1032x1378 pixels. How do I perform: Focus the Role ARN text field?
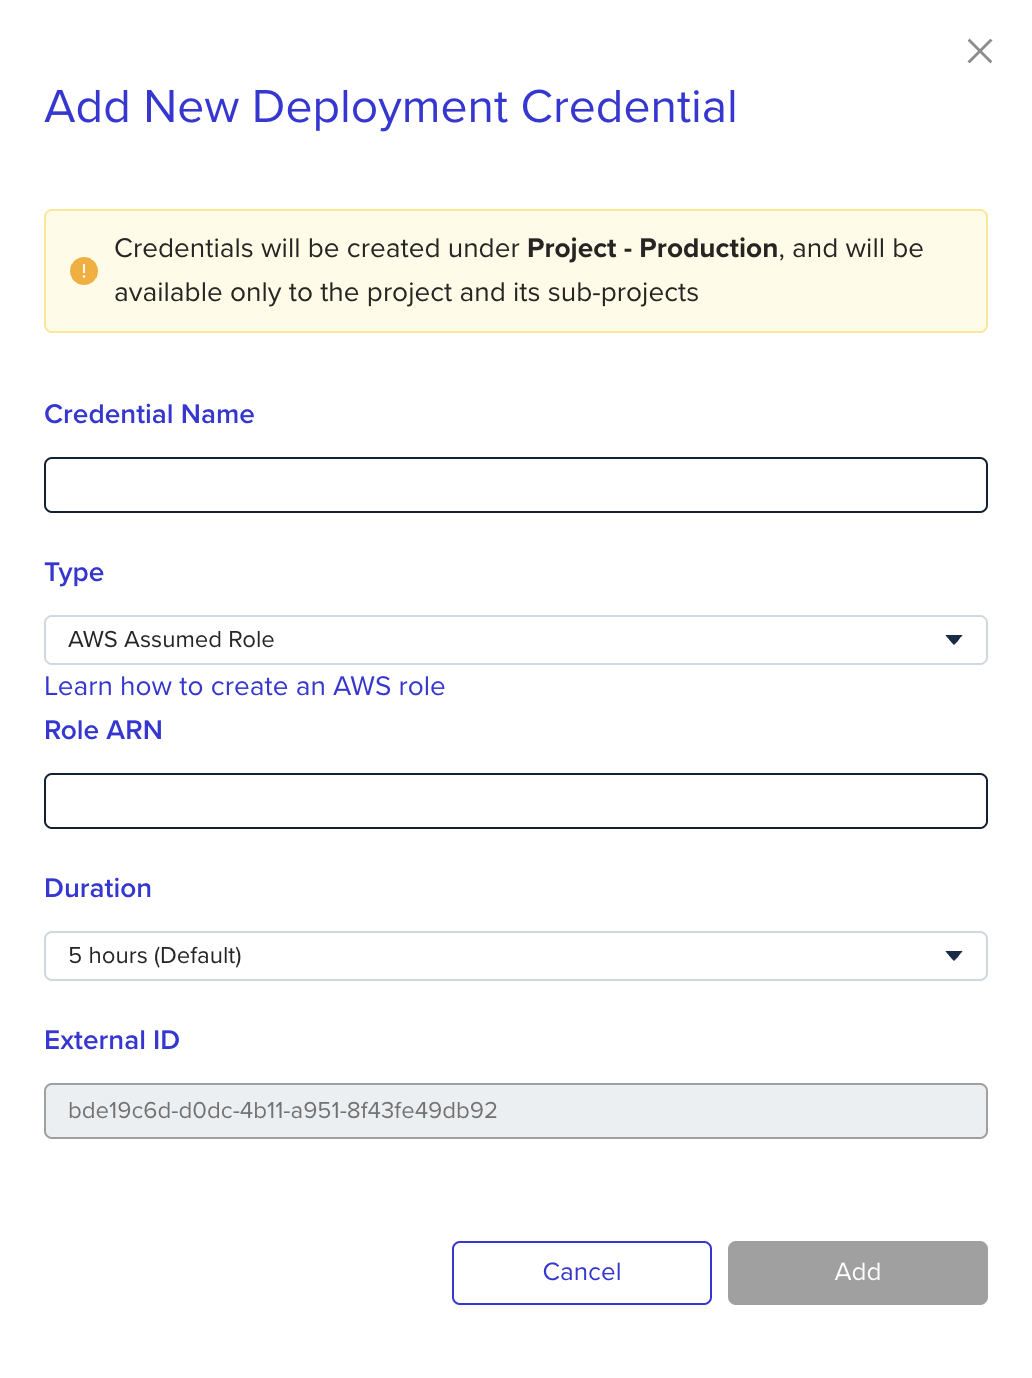[516, 801]
